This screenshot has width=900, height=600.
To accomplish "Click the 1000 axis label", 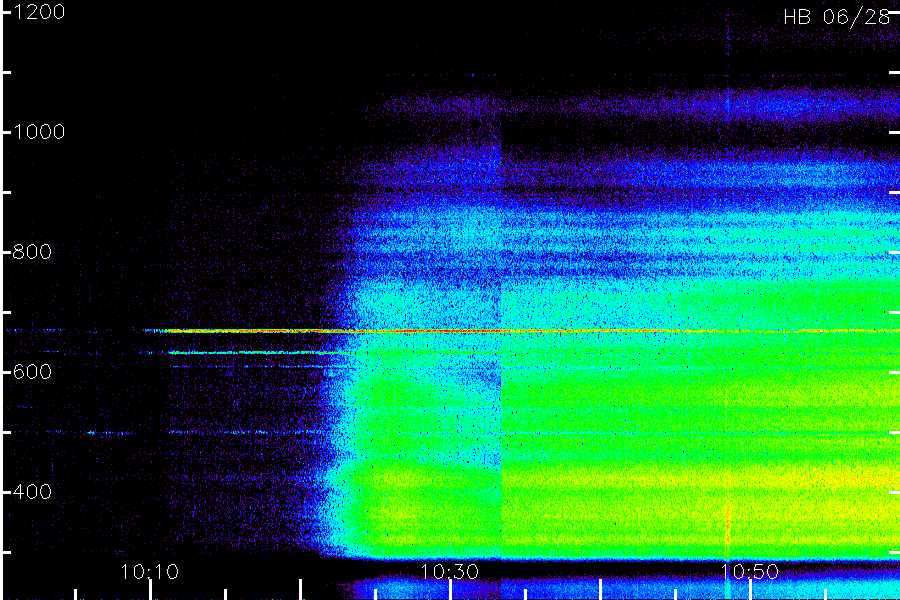I will click(x=38, y=132).
